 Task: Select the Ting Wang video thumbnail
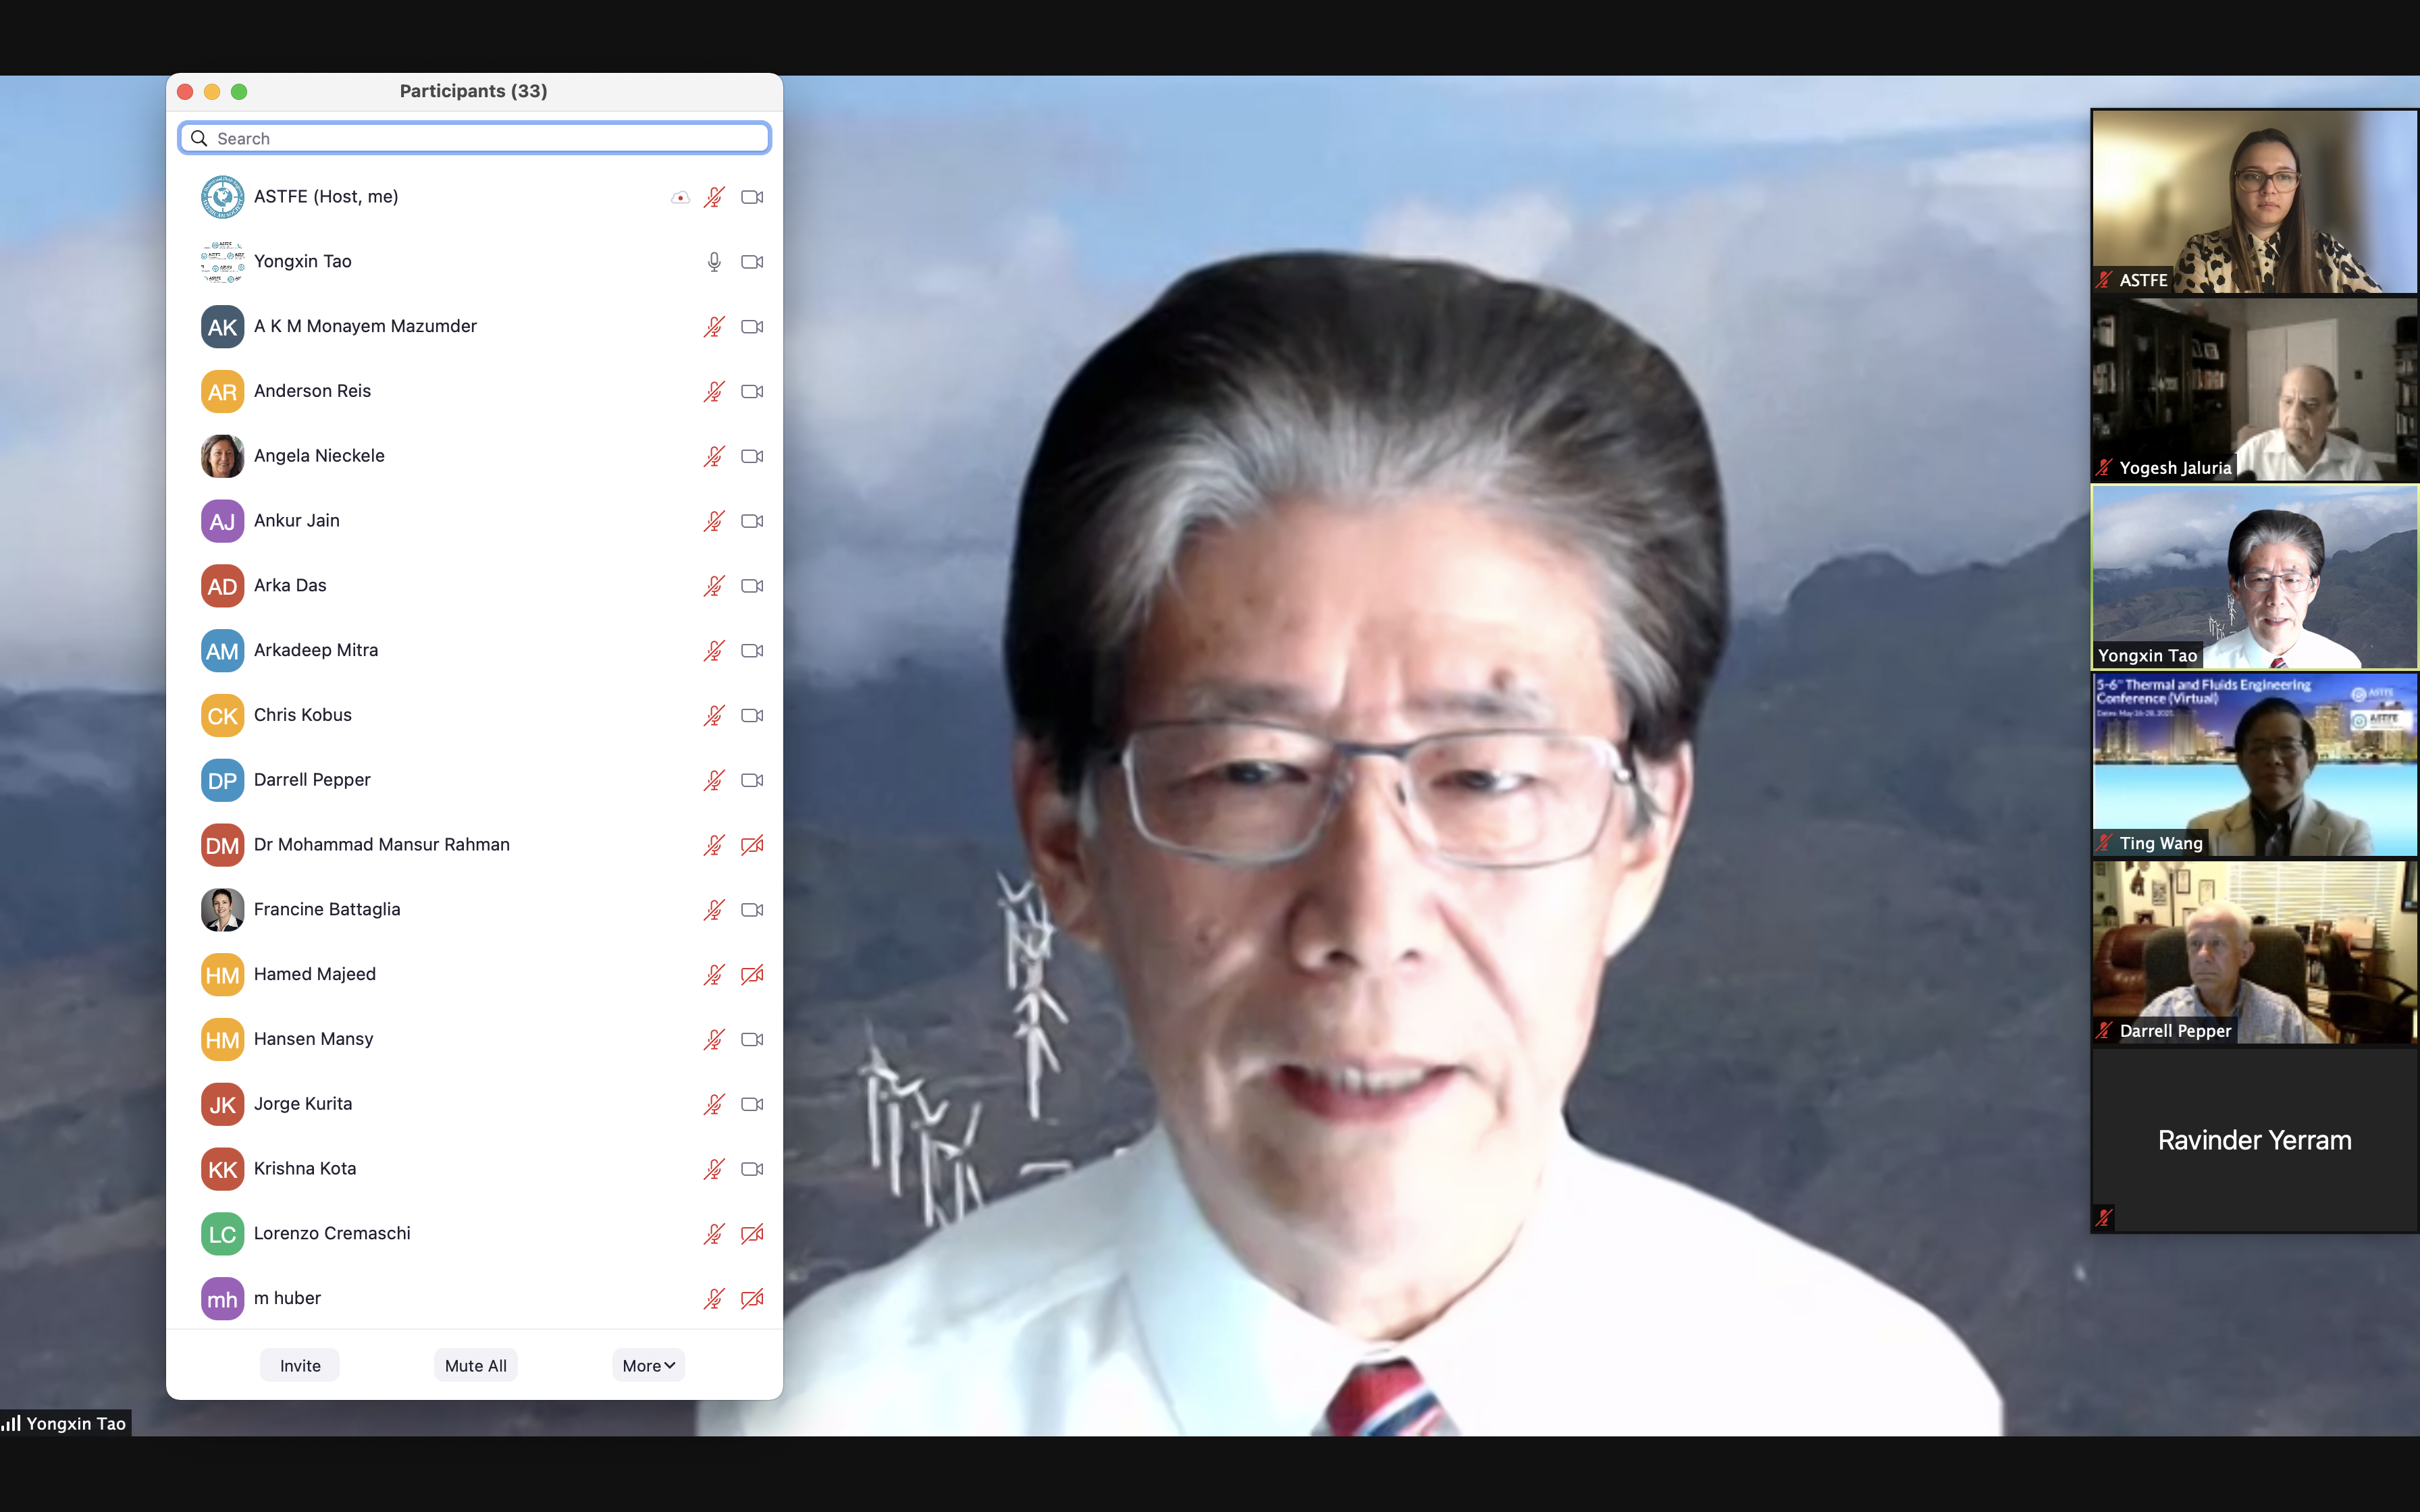click(2255, 765)
